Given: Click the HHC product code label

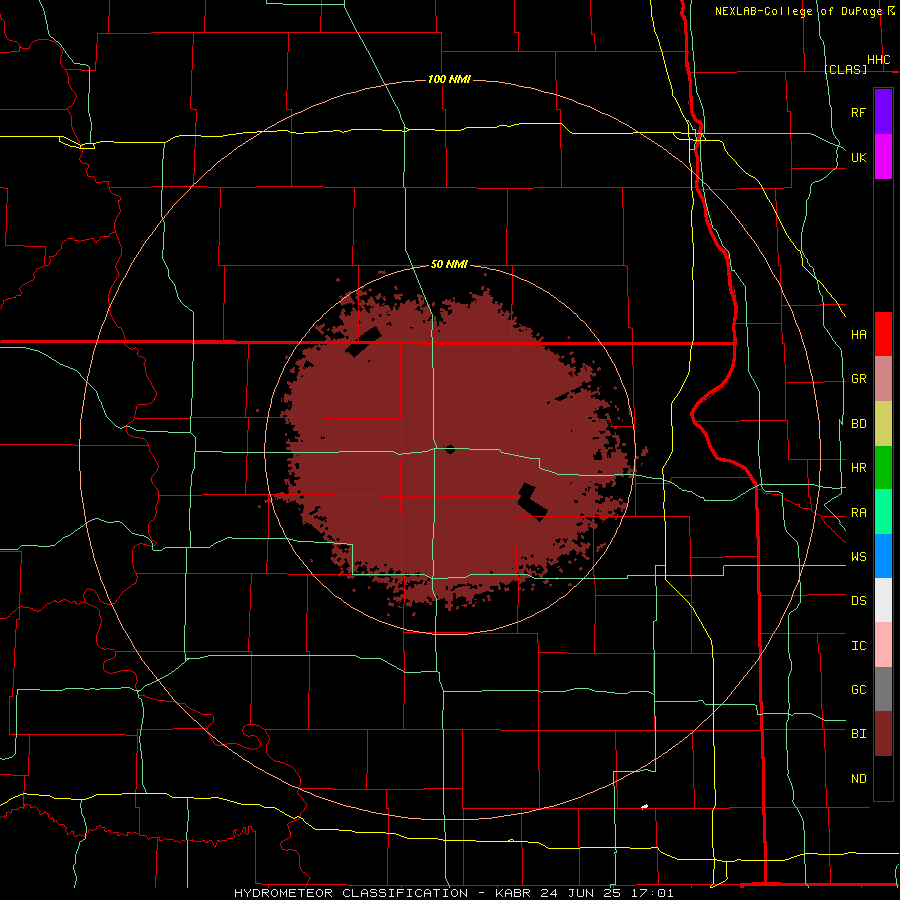Looking at the screenshot, I should coord(879,60).
